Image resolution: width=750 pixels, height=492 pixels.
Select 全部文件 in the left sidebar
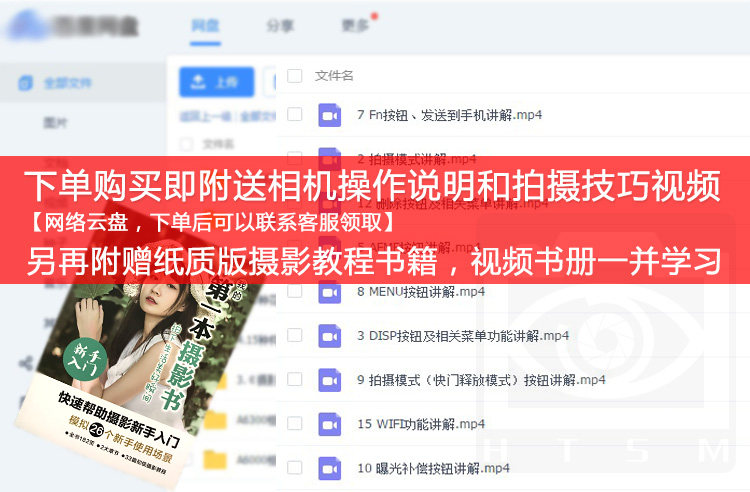coord(67,83)
